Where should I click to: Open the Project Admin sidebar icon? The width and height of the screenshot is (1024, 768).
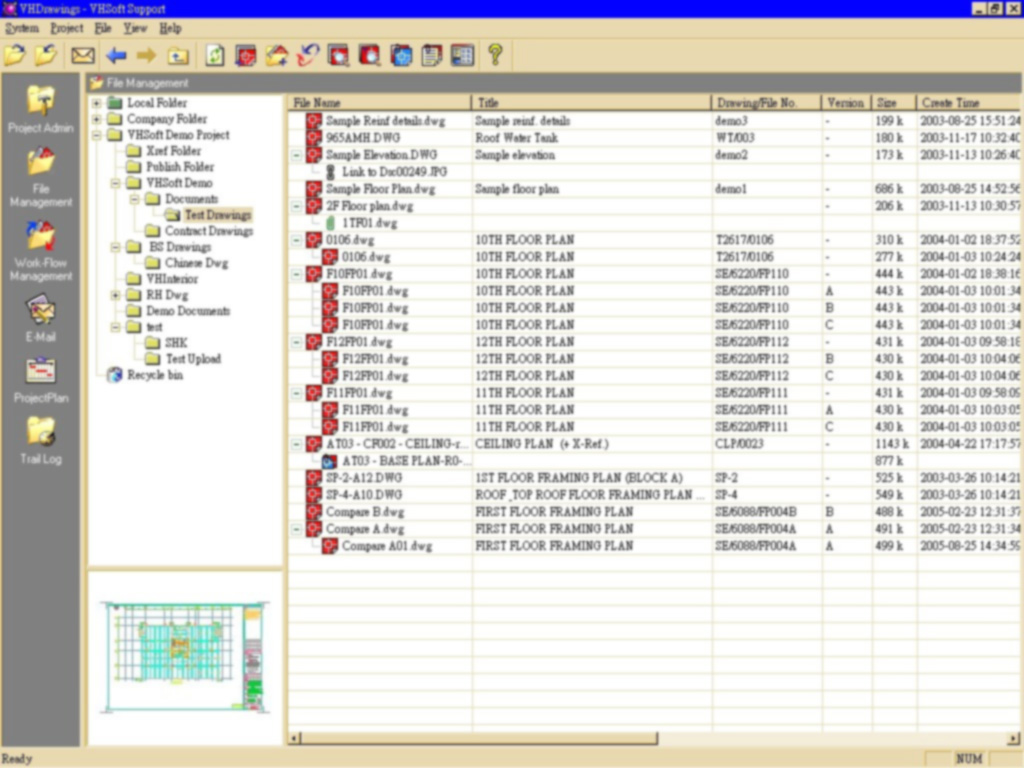coord(41,102)
